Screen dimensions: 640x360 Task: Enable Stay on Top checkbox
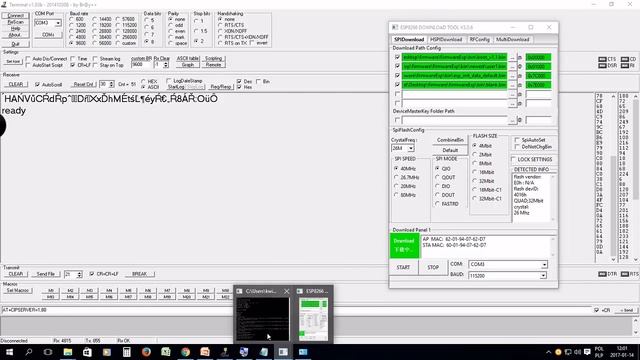click(95, 65)
